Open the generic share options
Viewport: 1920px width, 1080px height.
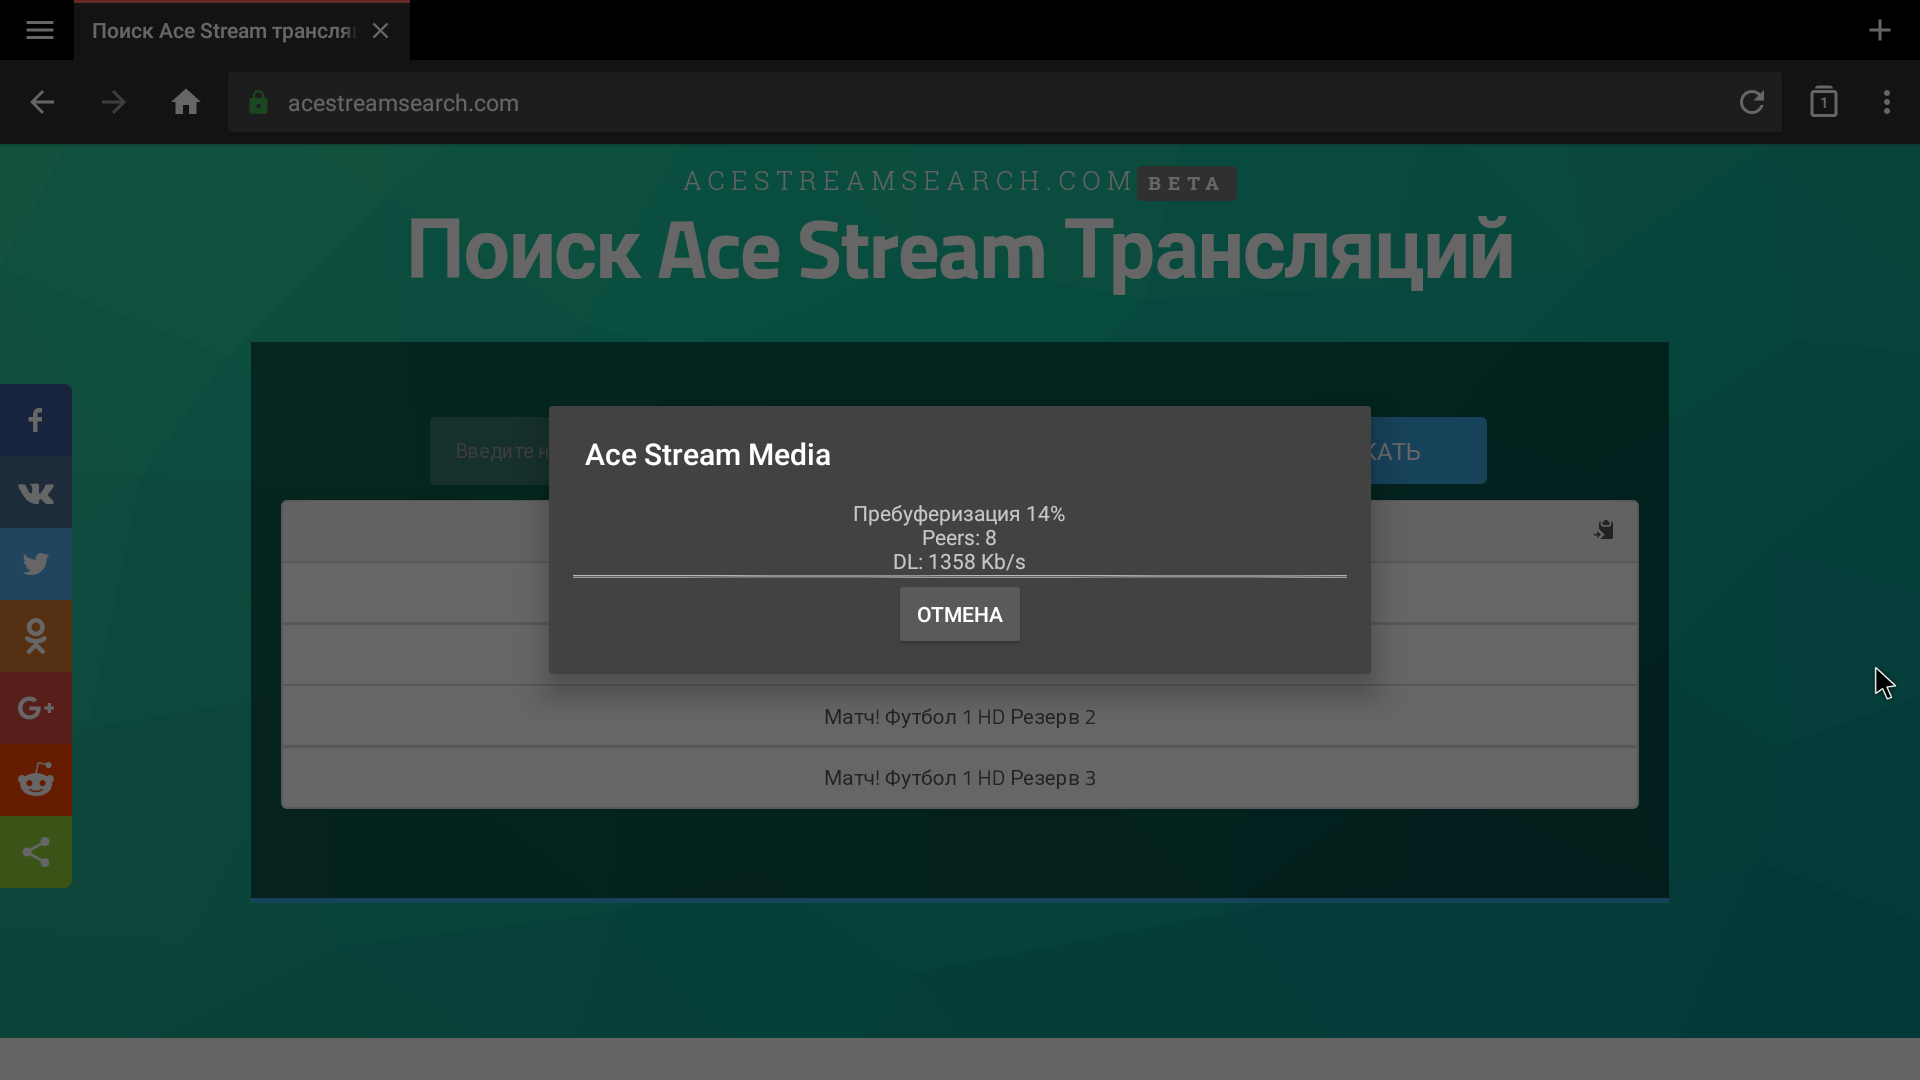pos(36,852)
